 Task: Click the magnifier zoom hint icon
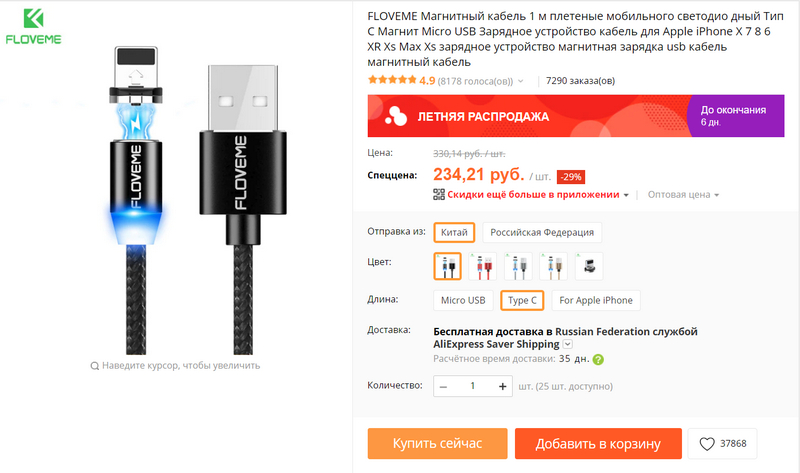(x=94, y=366)
